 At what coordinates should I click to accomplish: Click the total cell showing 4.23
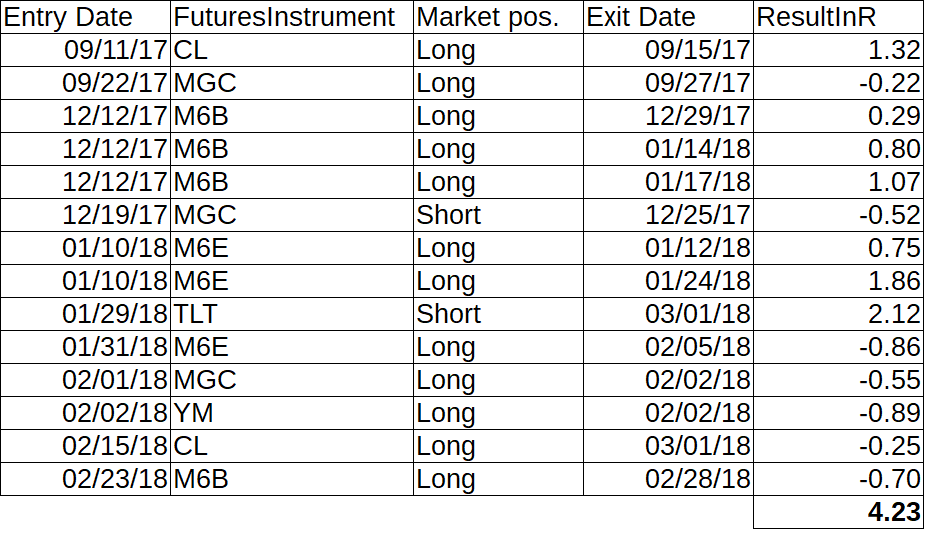click(838, 512)
